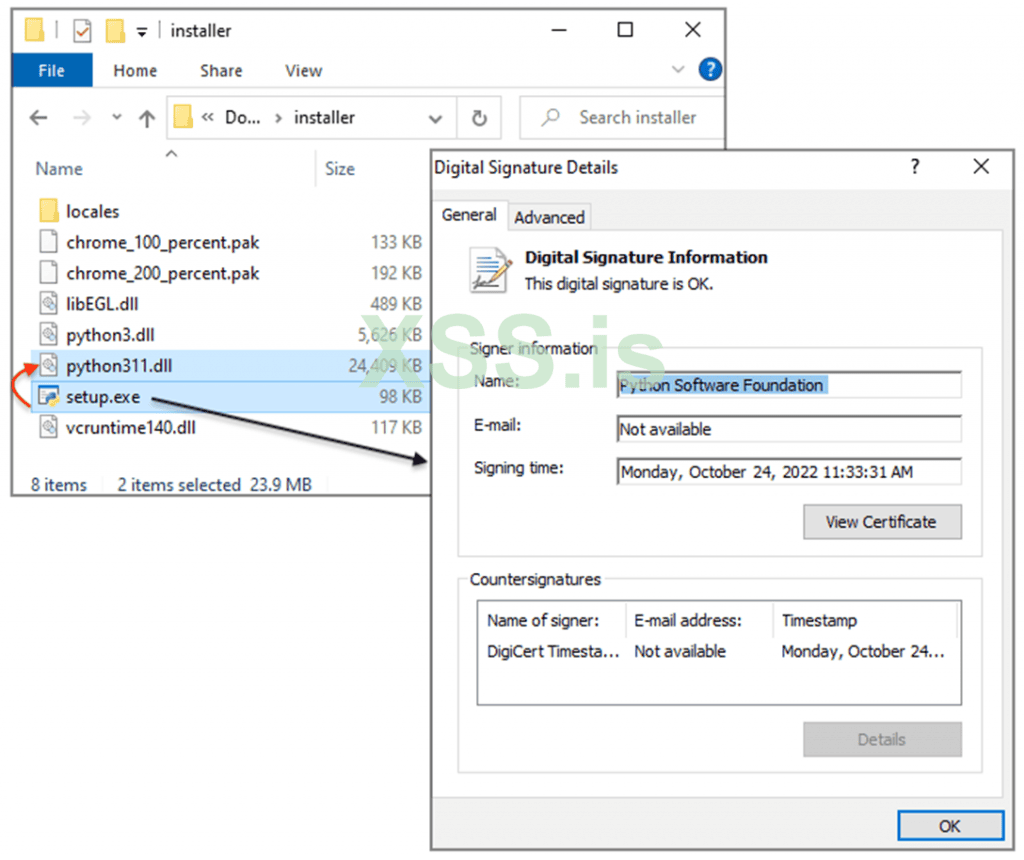The image size is (1024, 860).
Task: Expand the address bar history dropdown
Action: 435,119
